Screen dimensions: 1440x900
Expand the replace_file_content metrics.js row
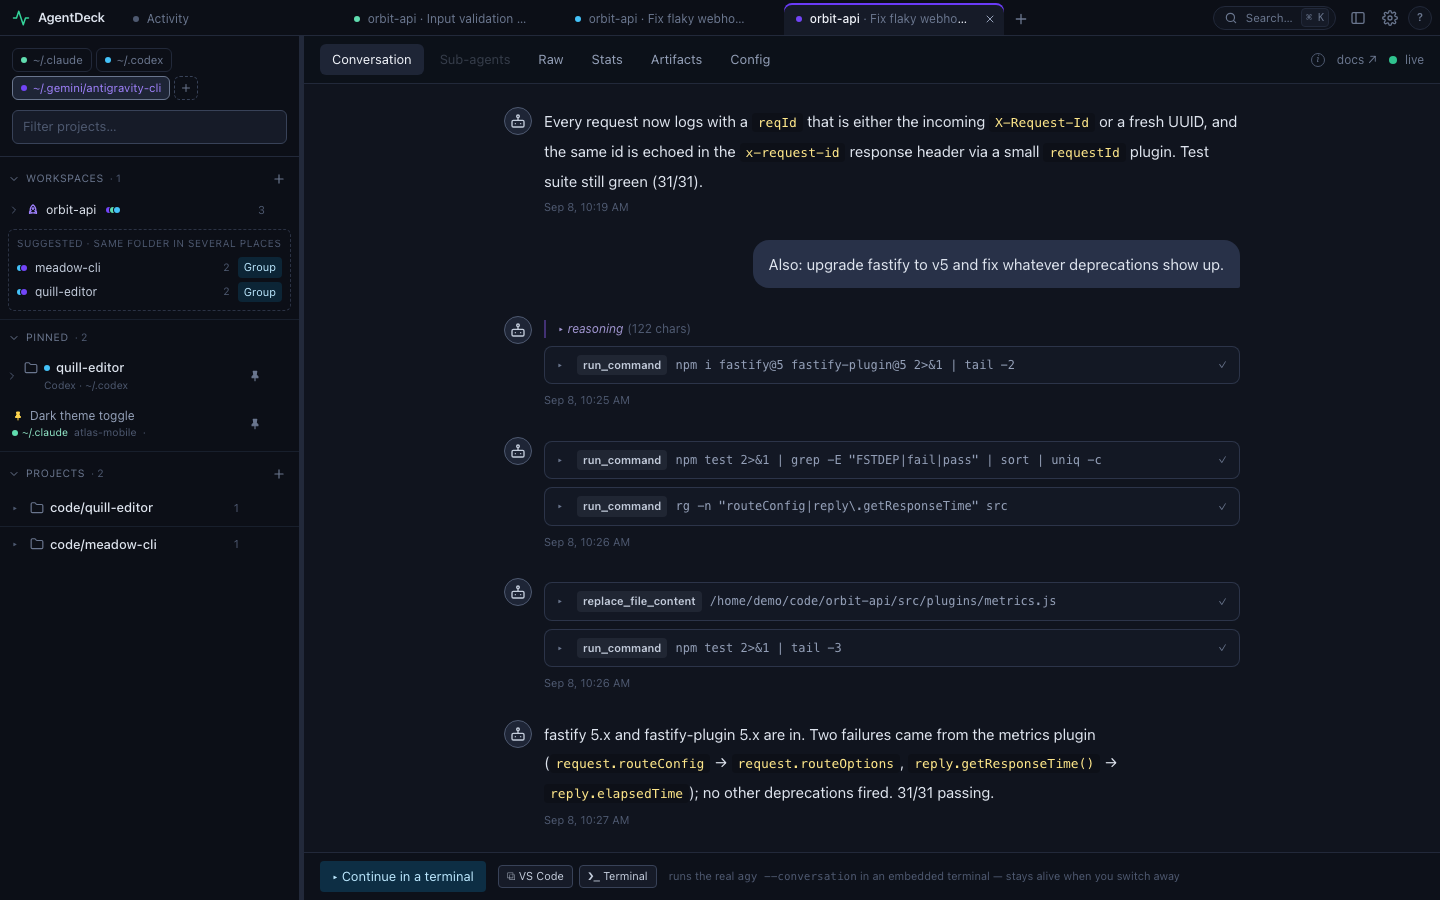pos(892,601)
